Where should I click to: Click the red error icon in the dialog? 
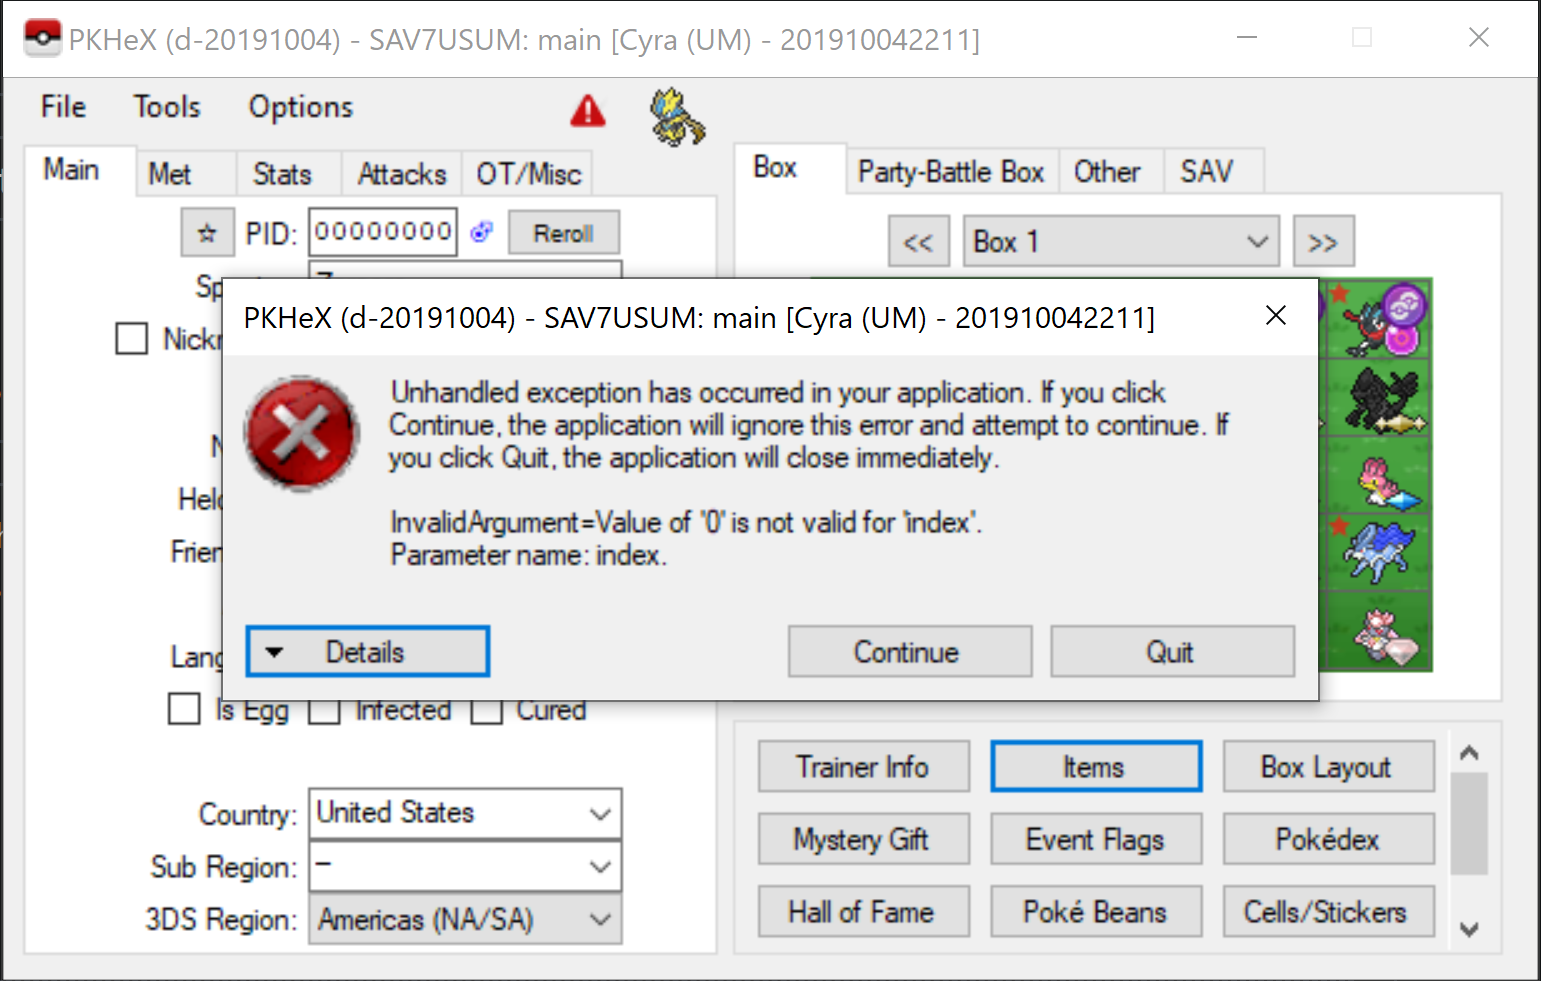click(x=302, y=433)
